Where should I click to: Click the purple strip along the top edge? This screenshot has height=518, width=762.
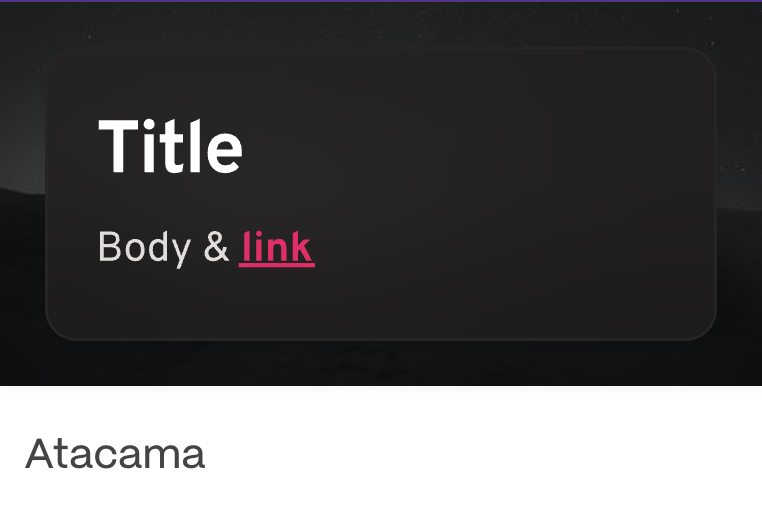click(380, 1)
